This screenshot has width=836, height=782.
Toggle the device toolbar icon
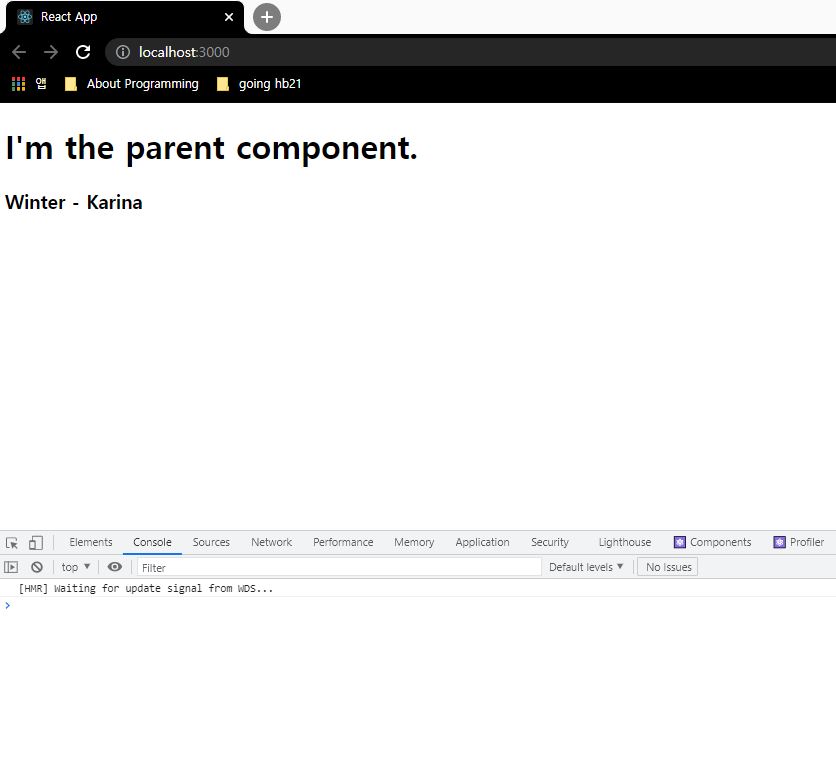(x=36, y=543)
